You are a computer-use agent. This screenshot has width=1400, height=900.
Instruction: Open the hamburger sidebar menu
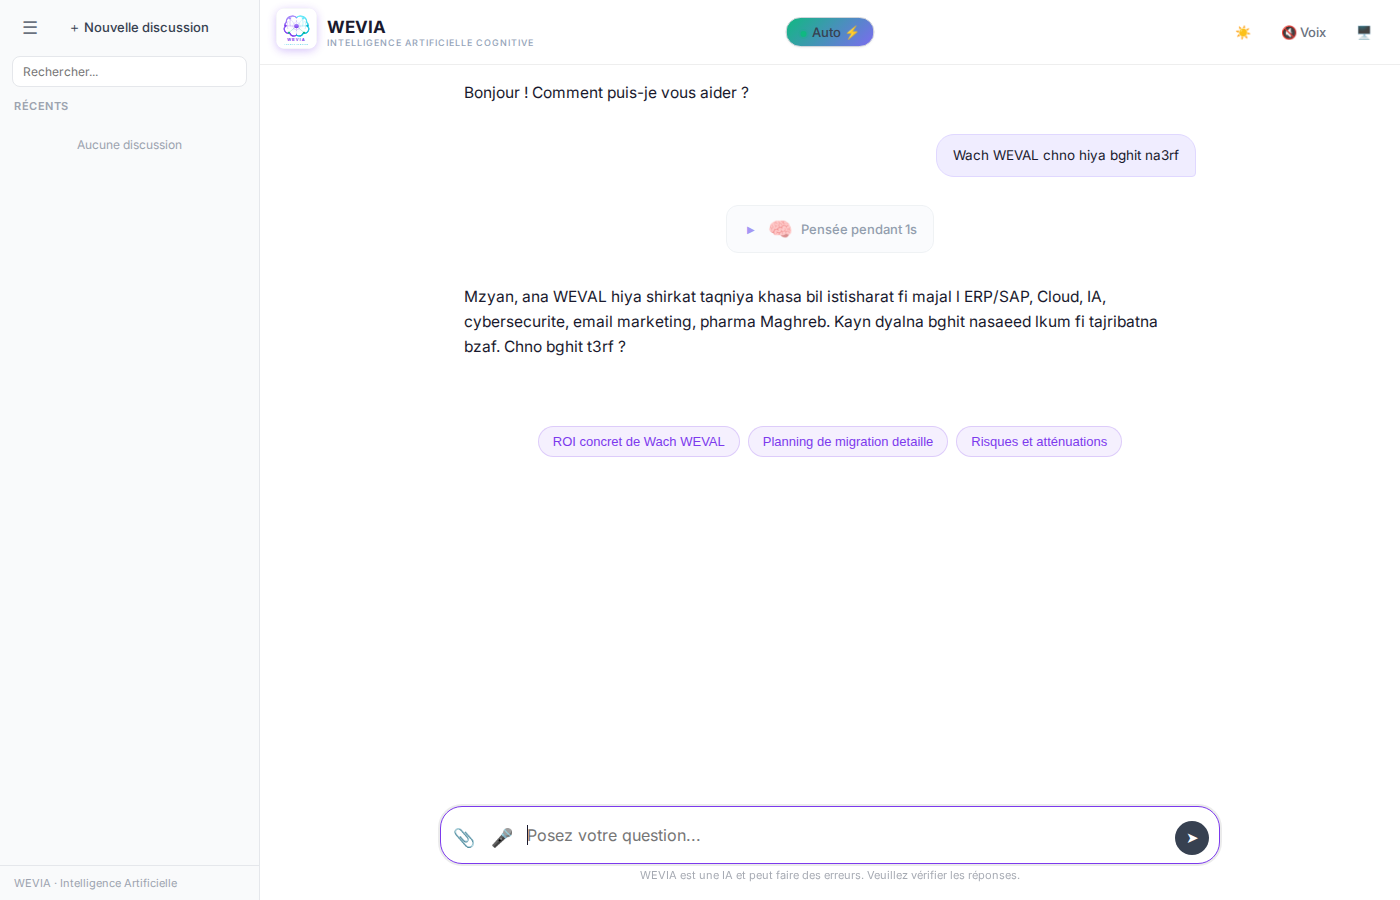pyautogui.click(x=30, y=28)
